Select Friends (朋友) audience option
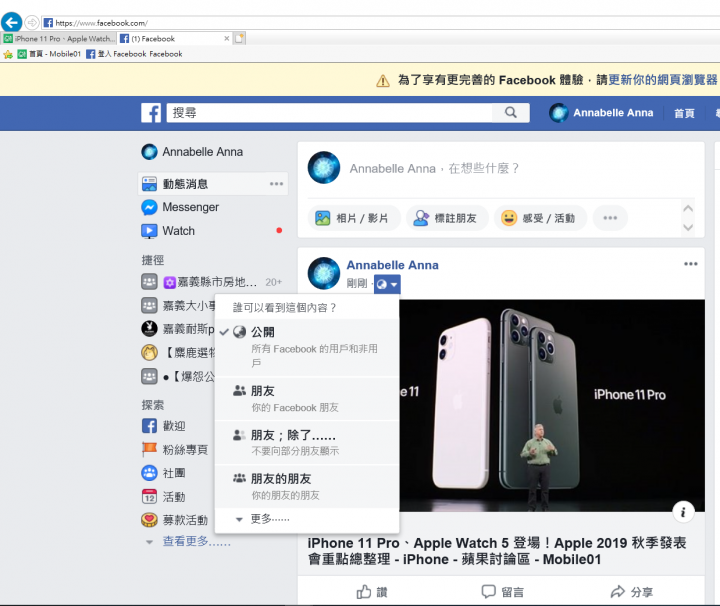This screenshot has width=720, height=606. point(307,398)
